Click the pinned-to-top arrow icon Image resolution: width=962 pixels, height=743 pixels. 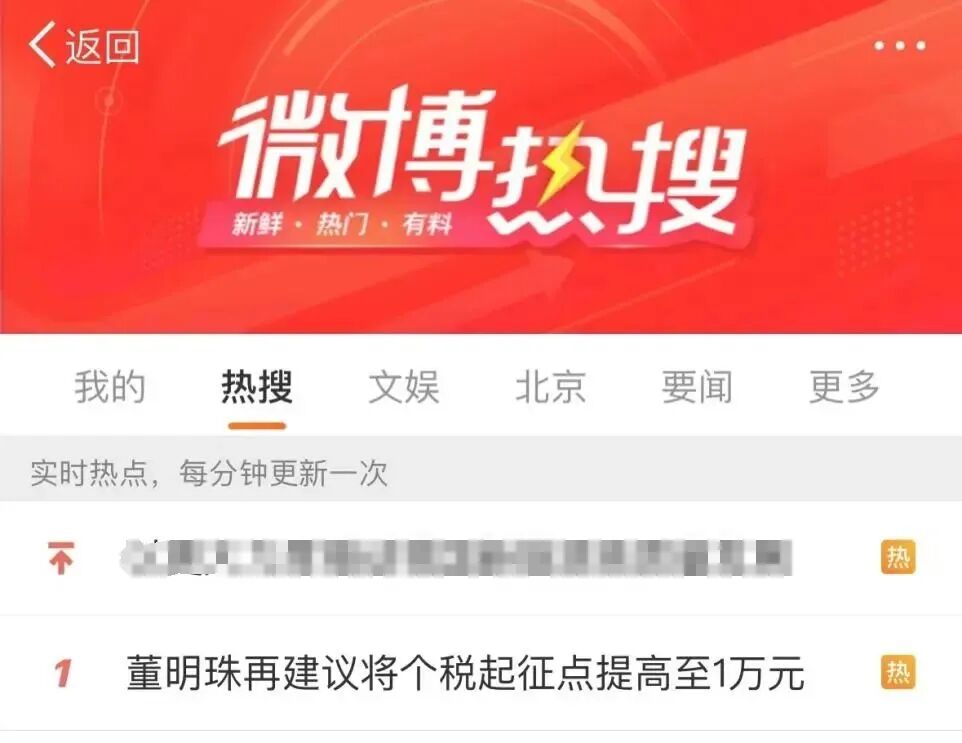[61, 558]
